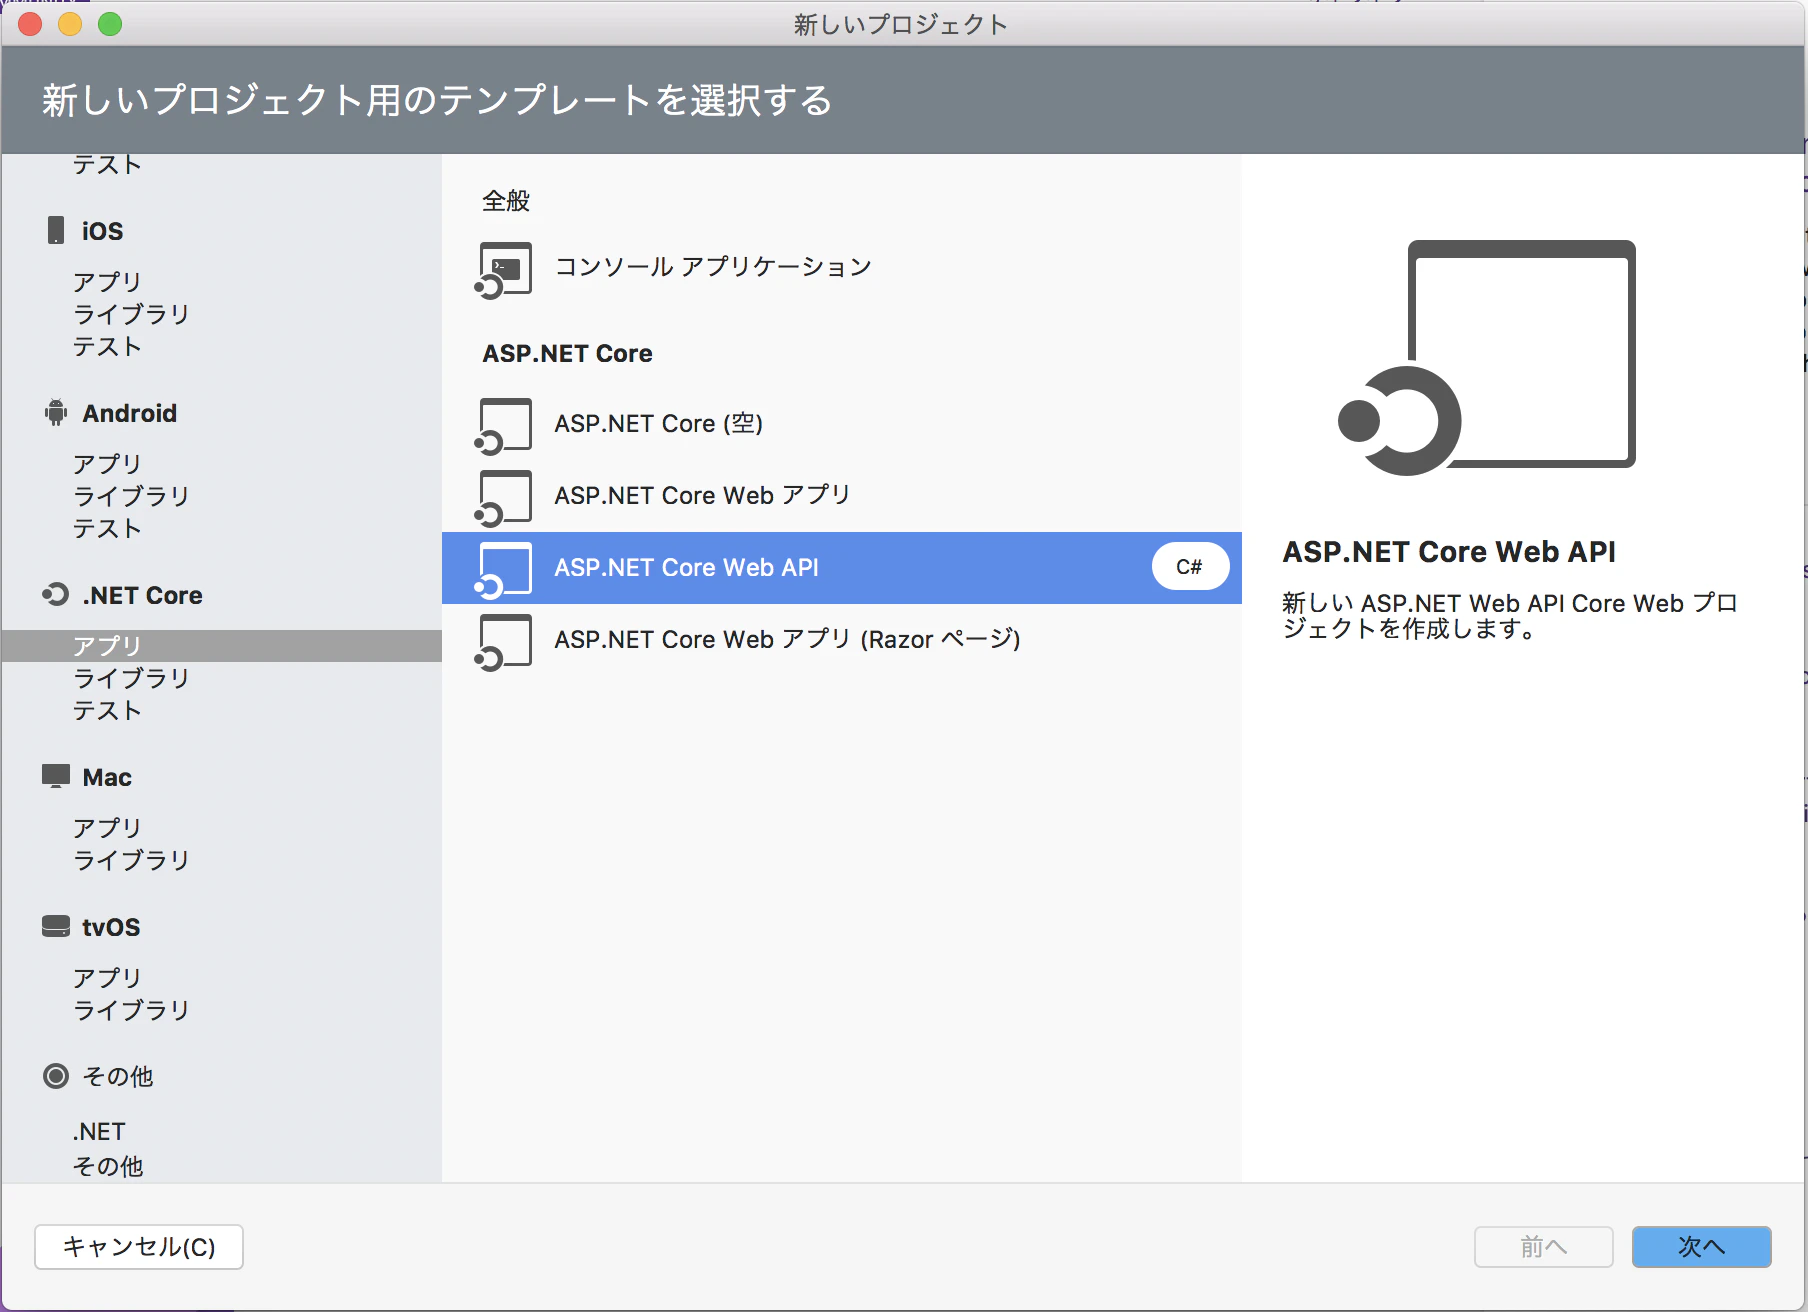Click the tvOS device icon in the sidebar
Screen dimensions: 1808x1312
[56, 927]
